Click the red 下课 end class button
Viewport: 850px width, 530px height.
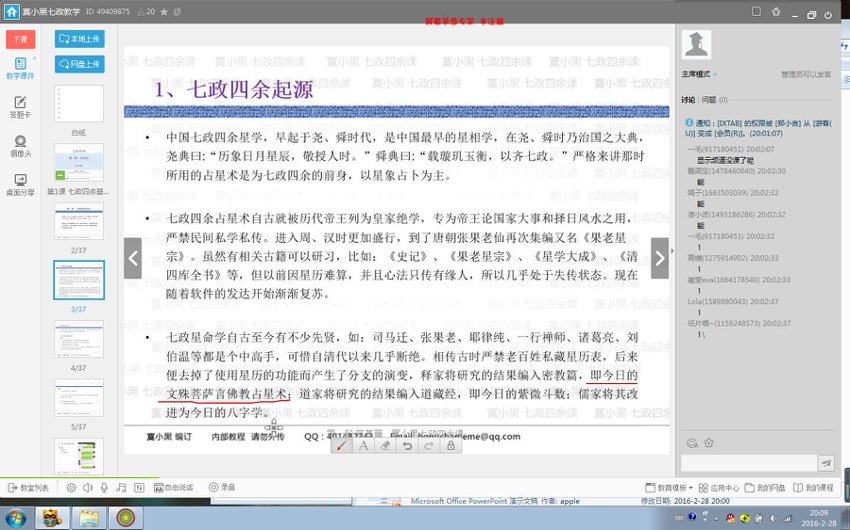[21, 39]
